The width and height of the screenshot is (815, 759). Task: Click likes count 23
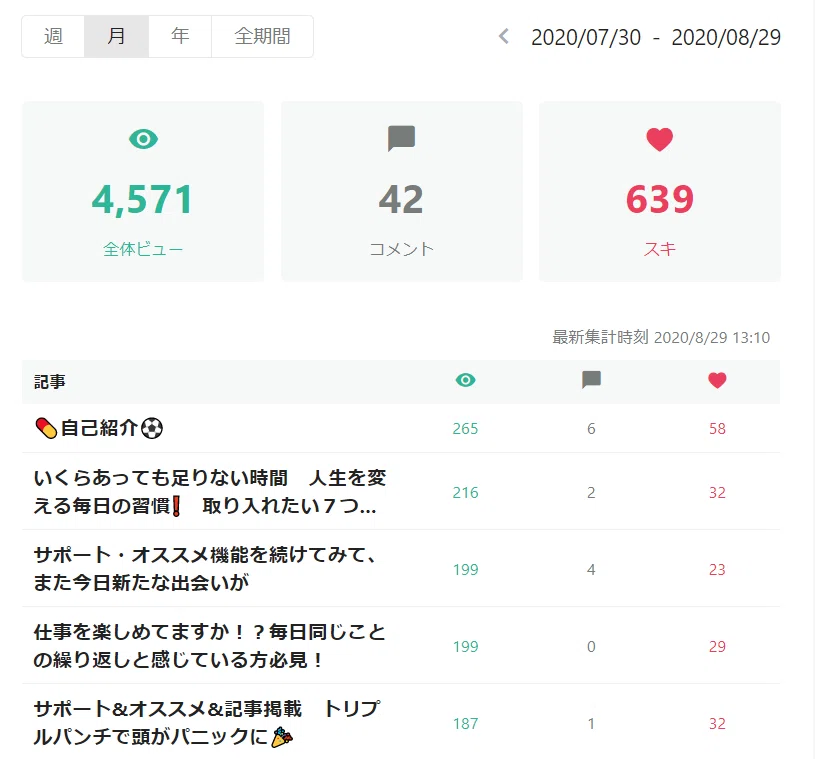pyautogui.click(x=717, y=570)
